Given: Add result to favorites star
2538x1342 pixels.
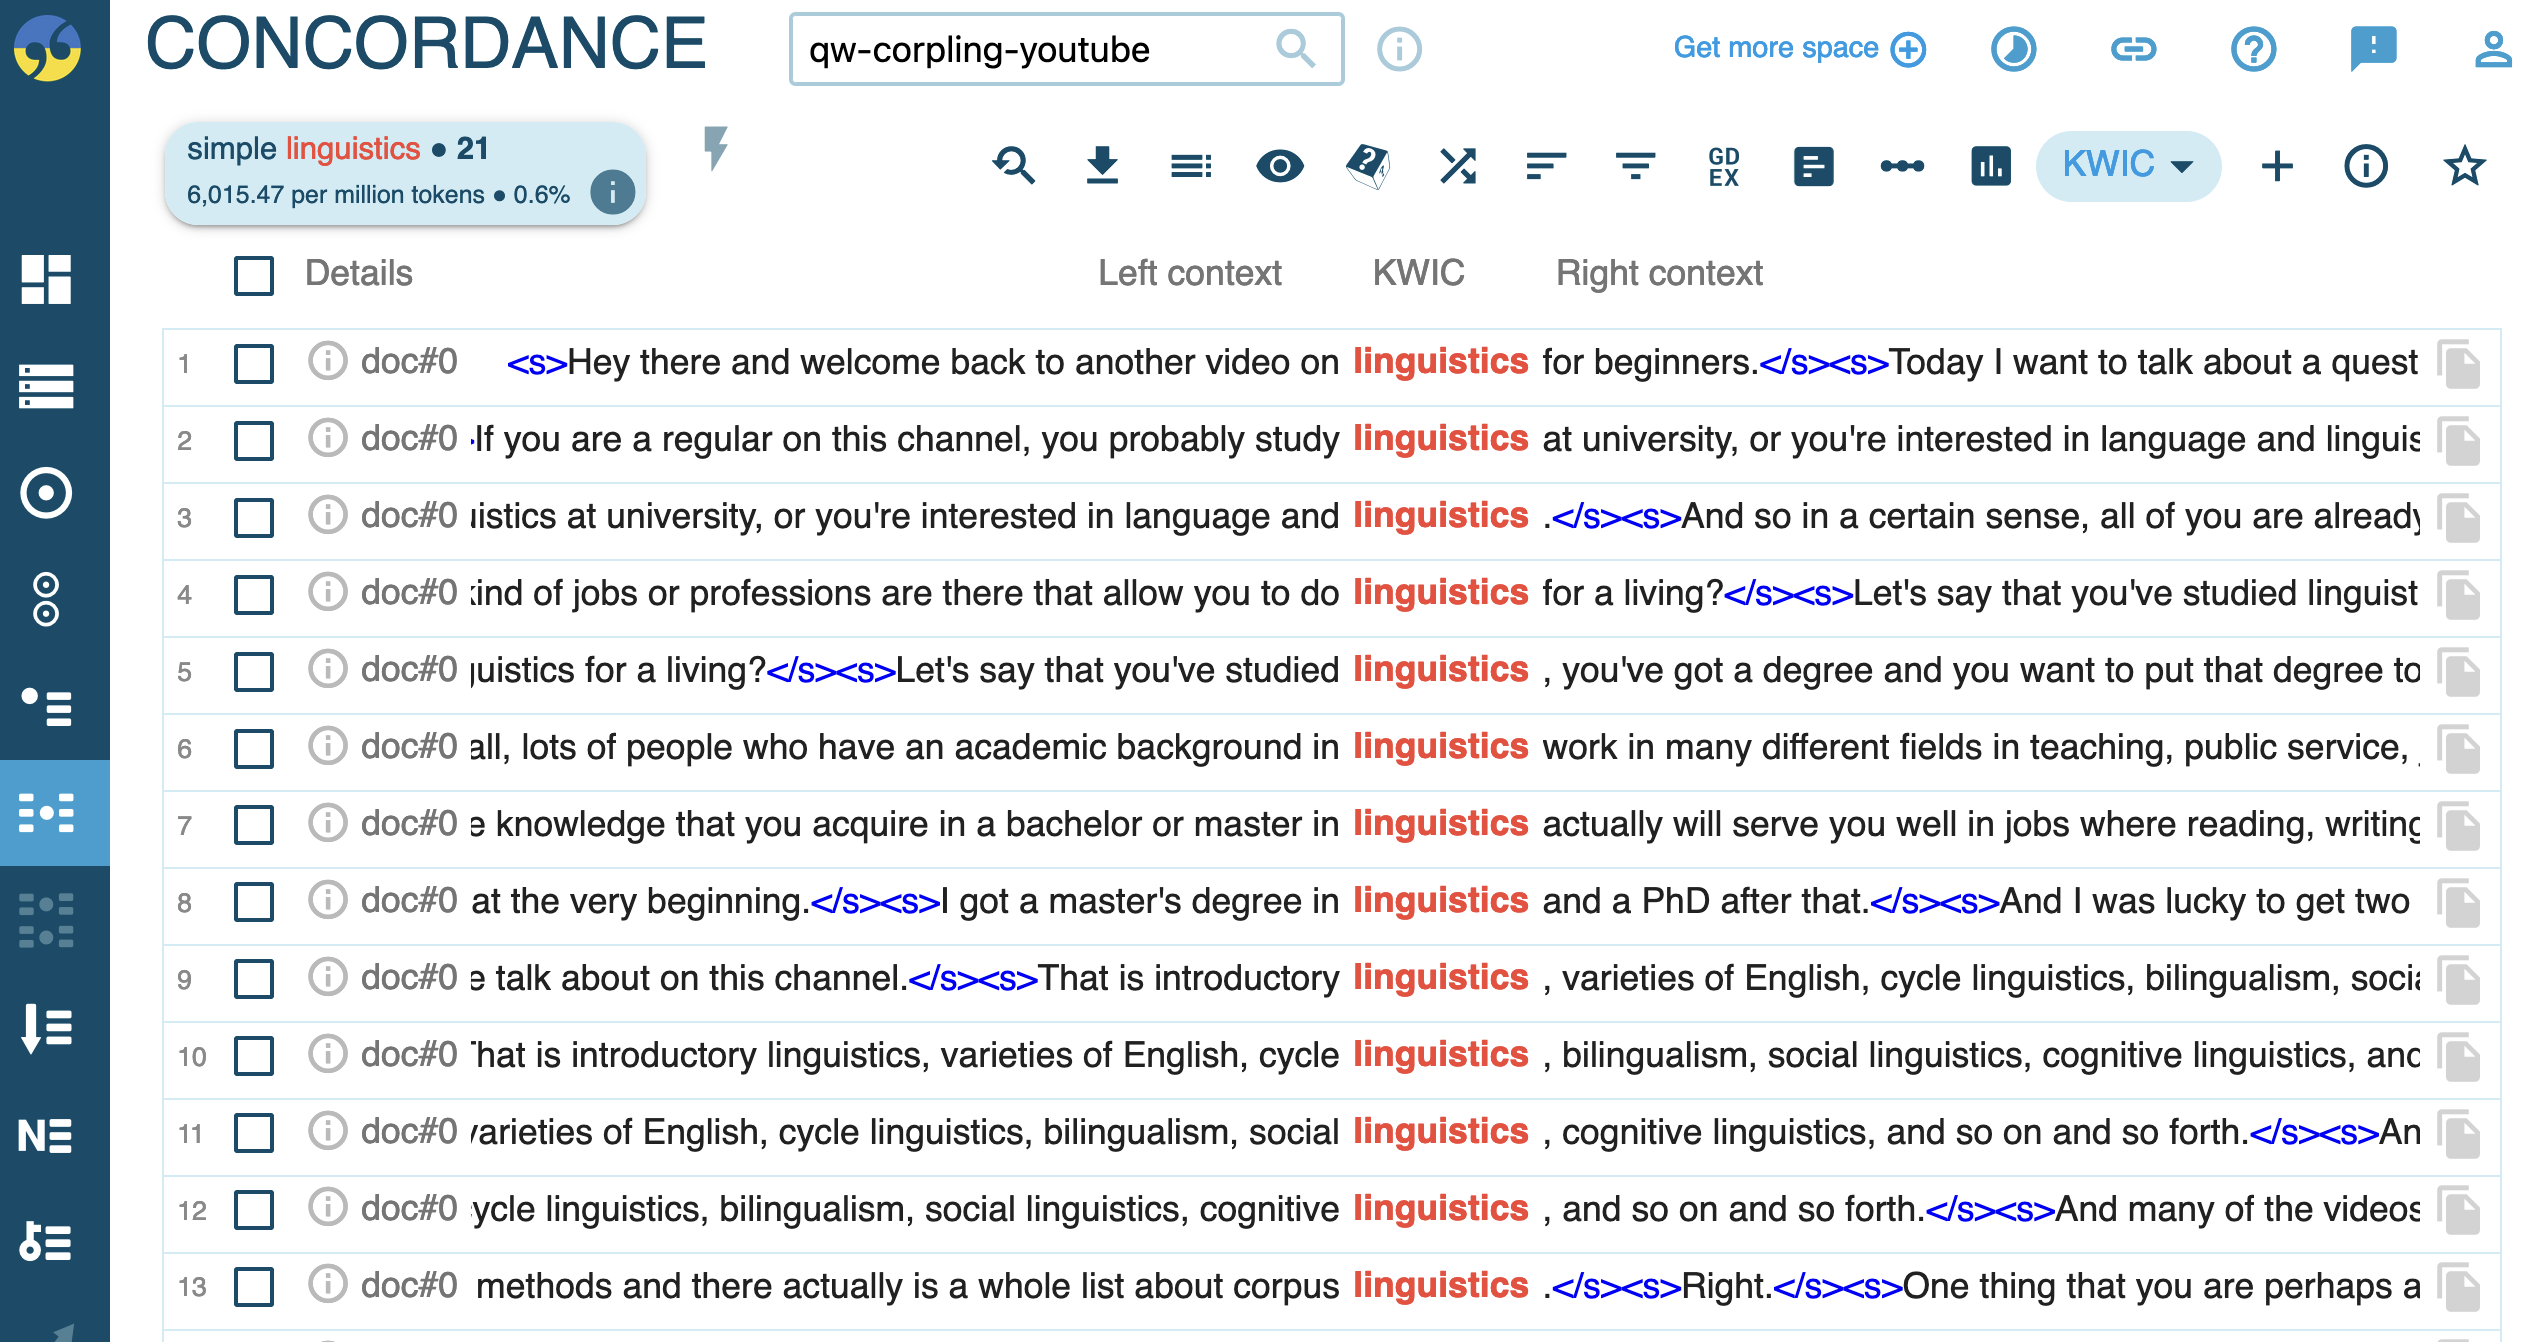Looking at the screenshot, I should (x=2464, y=166).
